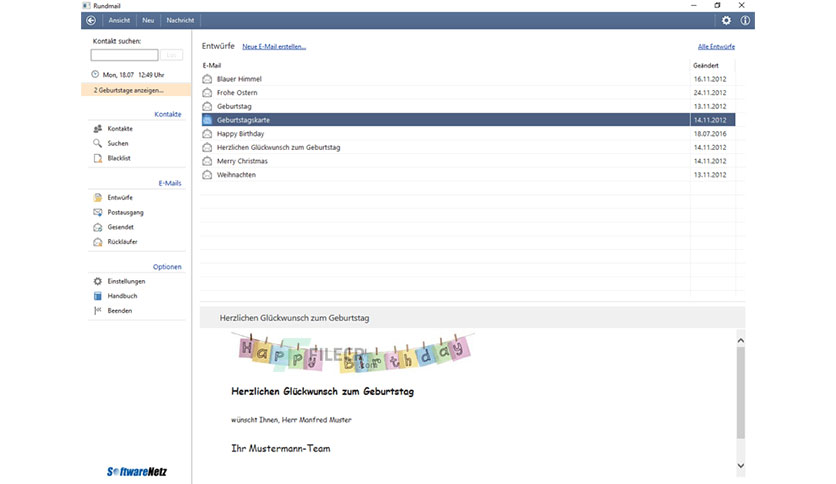
Task: Open Kontakte in the sidebar
Action: tap(120, 128)
